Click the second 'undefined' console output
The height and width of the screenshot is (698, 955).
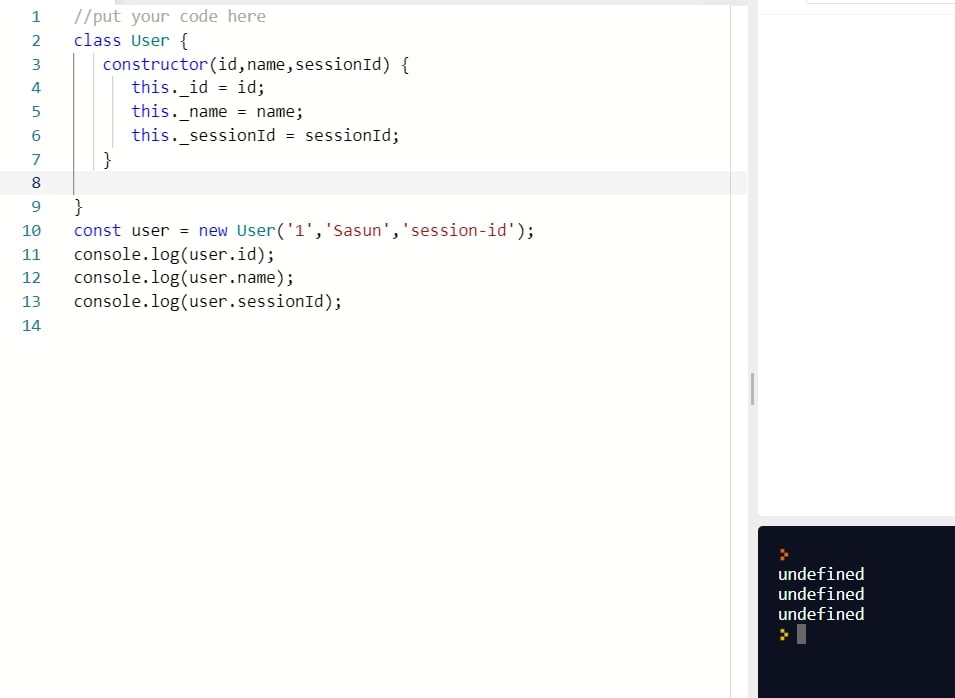click(821, 594)
